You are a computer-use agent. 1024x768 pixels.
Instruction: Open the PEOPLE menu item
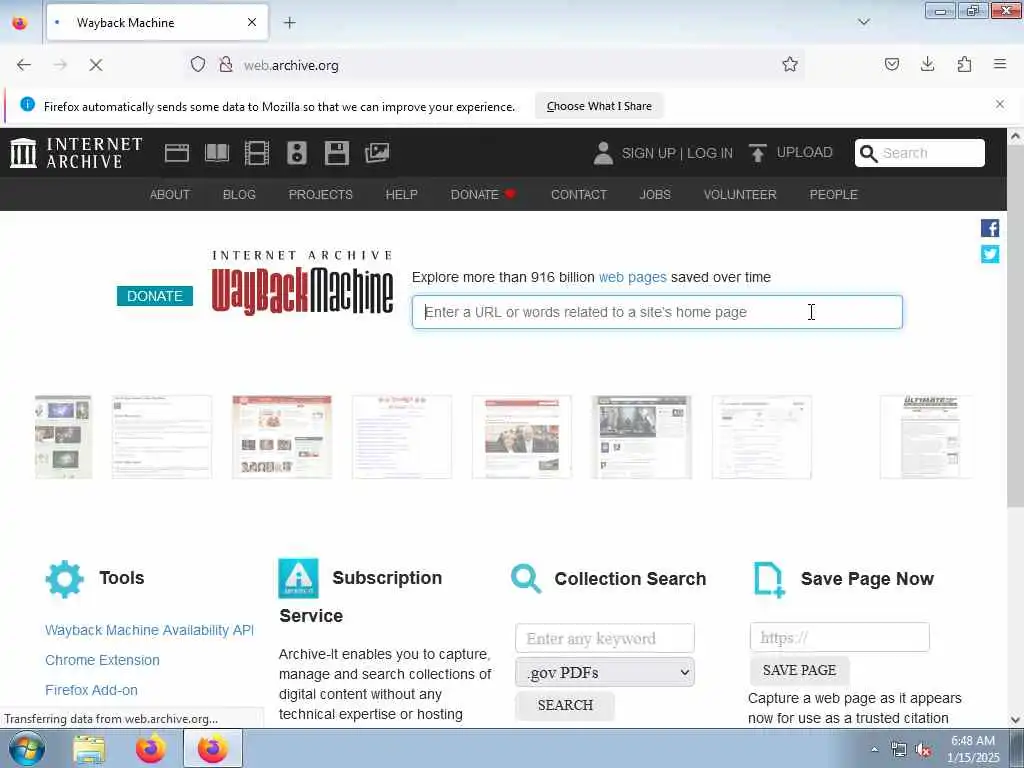(x=833, y=195)
